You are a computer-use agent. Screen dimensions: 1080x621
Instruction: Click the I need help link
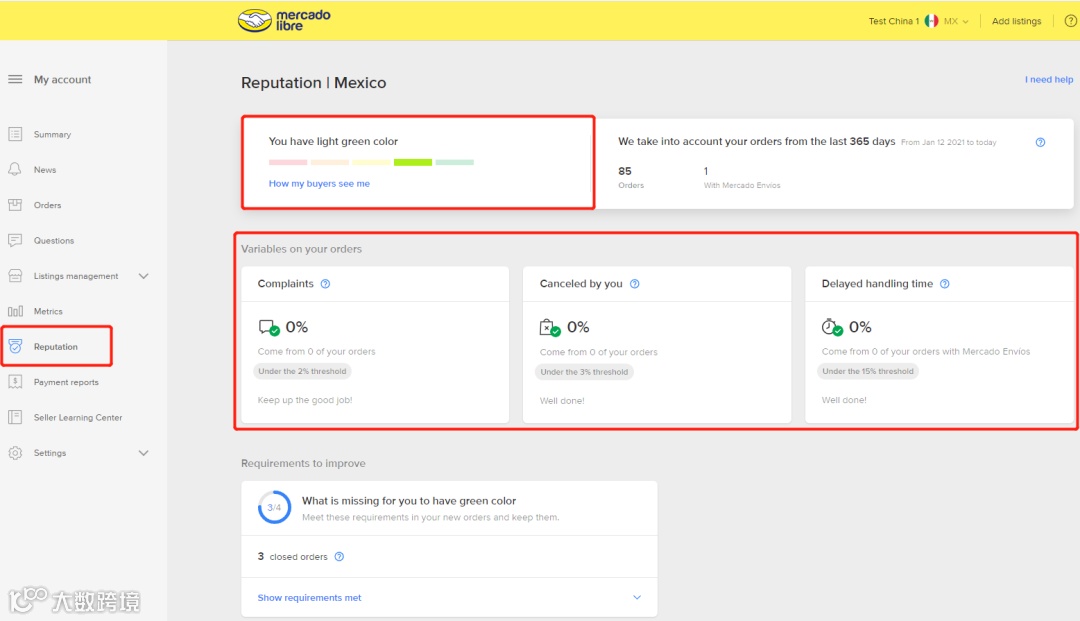(x=1048, y=79)
